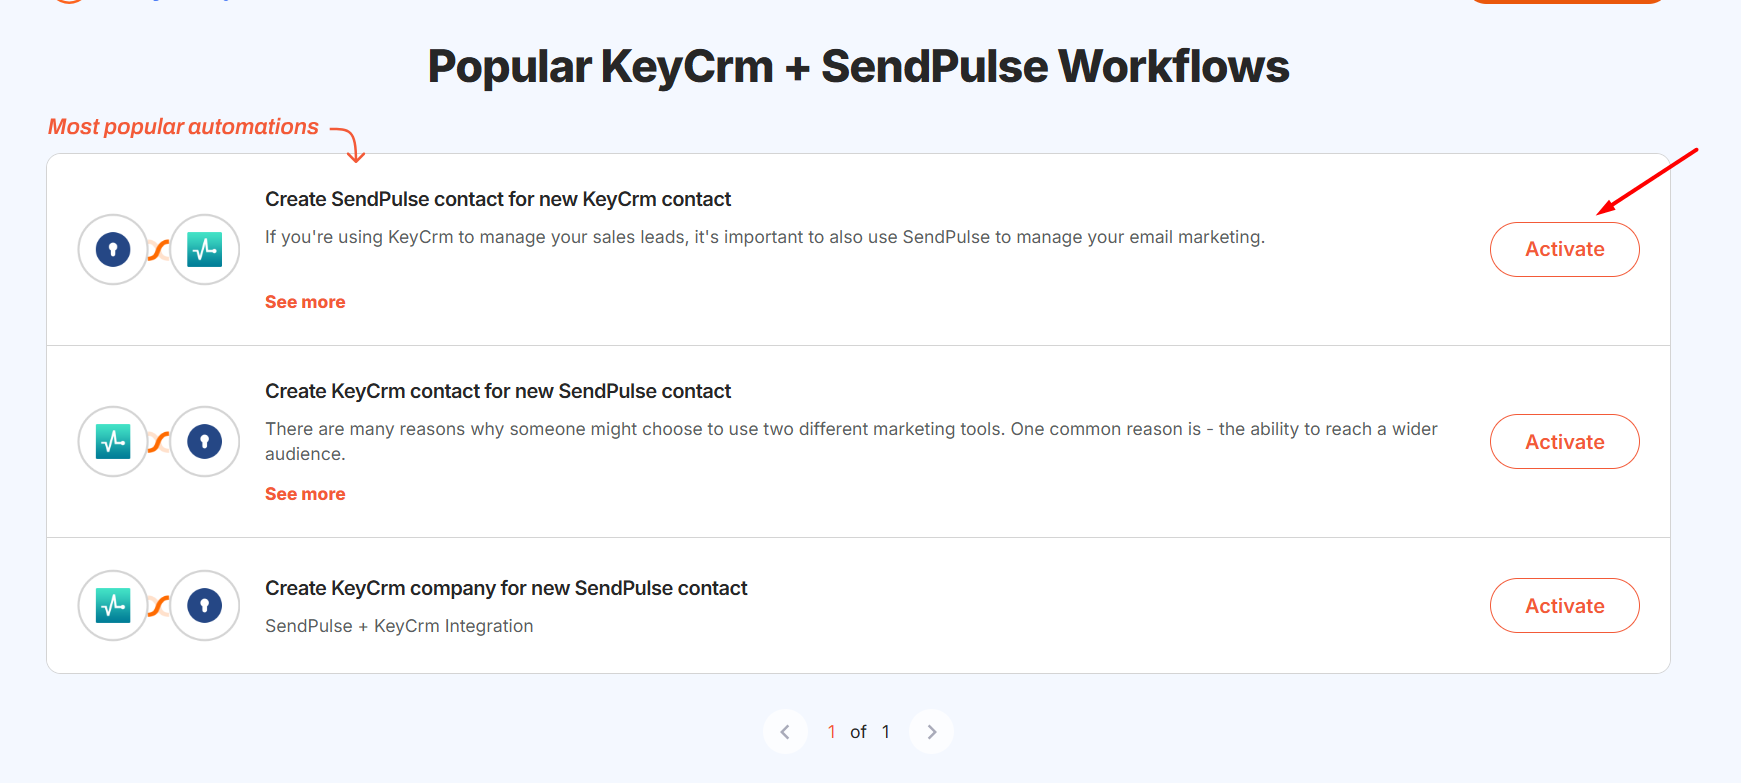Click the orange connector link between first workflow icons
The width and height of the screenshot is (1741, 783).
pyautogui.click(x=159, y=250)
